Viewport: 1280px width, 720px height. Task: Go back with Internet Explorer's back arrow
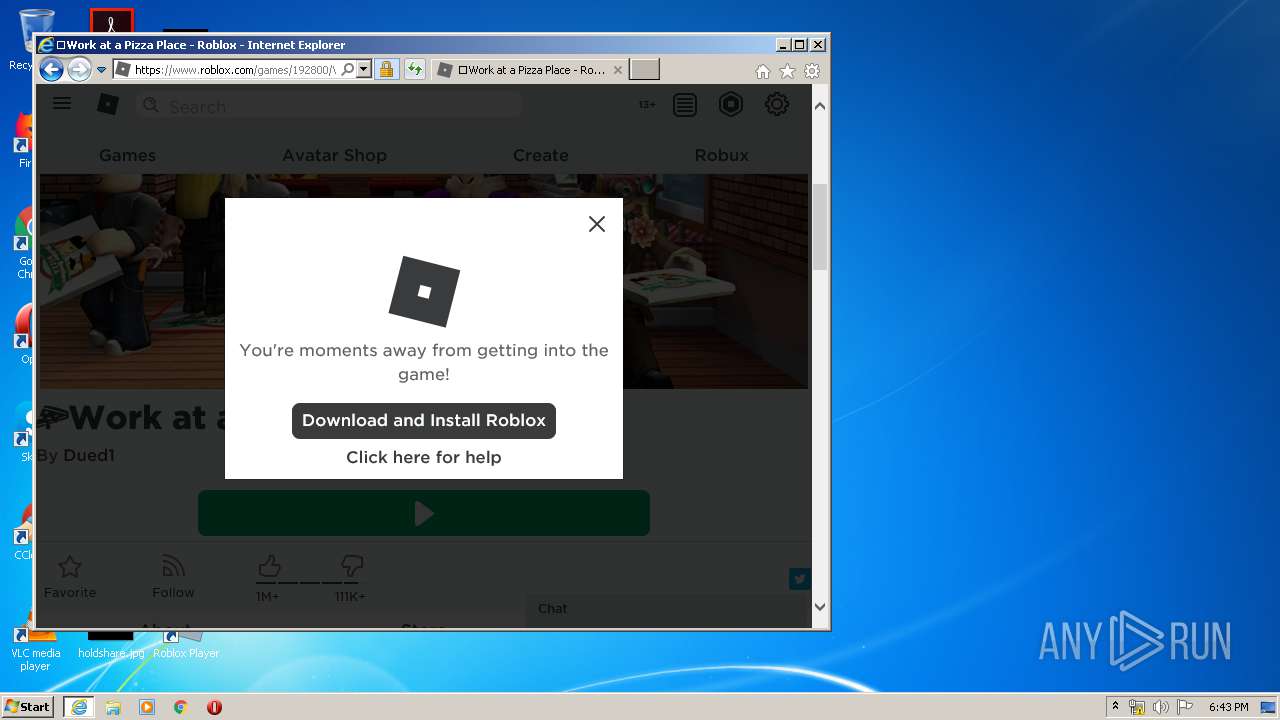tap(51, 70)
